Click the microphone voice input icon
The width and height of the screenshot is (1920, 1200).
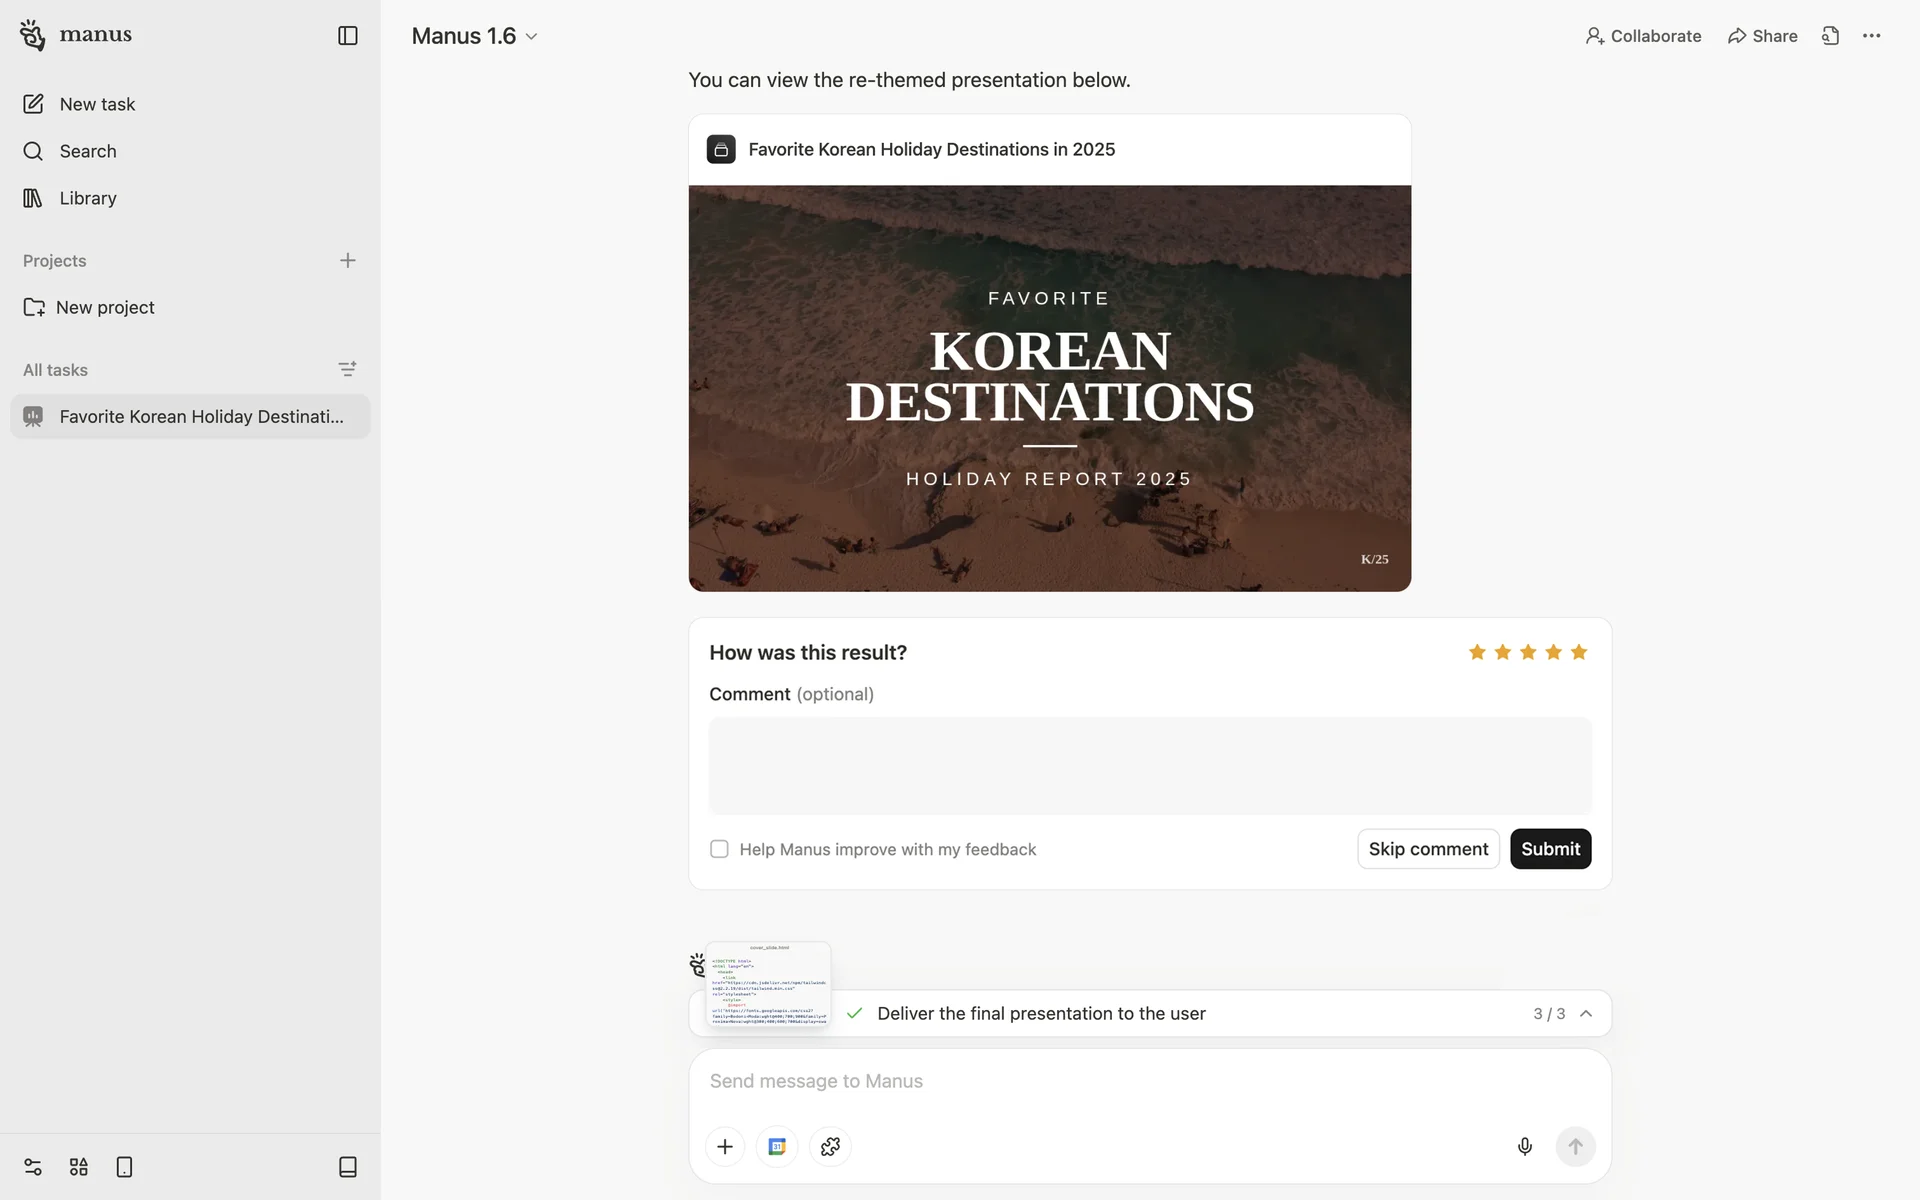pos(1524,1146)
